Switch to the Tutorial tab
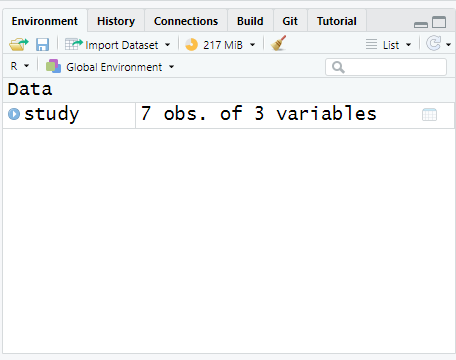The width and height of the screenshot is (456, 360). [x=337, y=21]
